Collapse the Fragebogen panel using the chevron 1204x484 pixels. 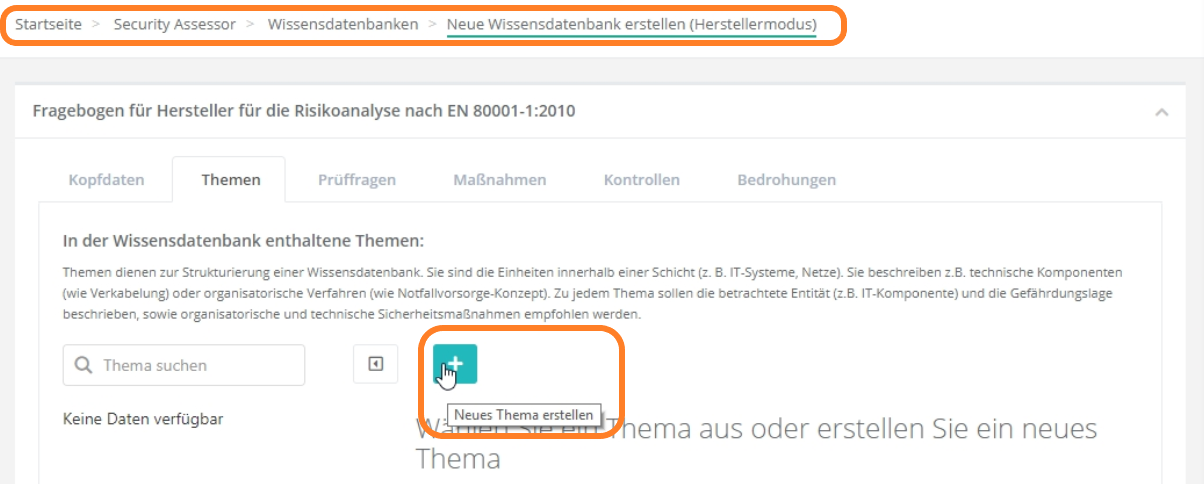(x=1161, y=112)
